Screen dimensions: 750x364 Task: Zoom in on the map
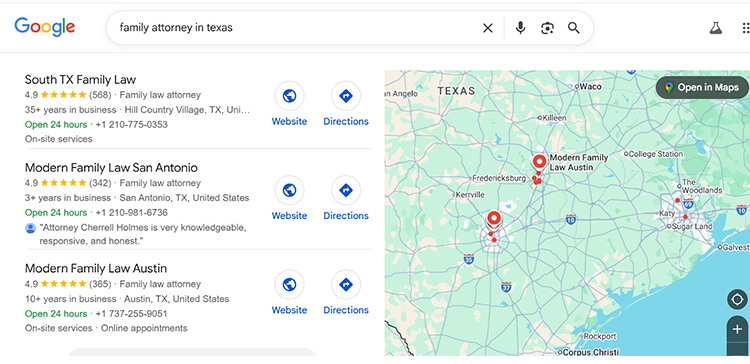(x=737, y=329)
